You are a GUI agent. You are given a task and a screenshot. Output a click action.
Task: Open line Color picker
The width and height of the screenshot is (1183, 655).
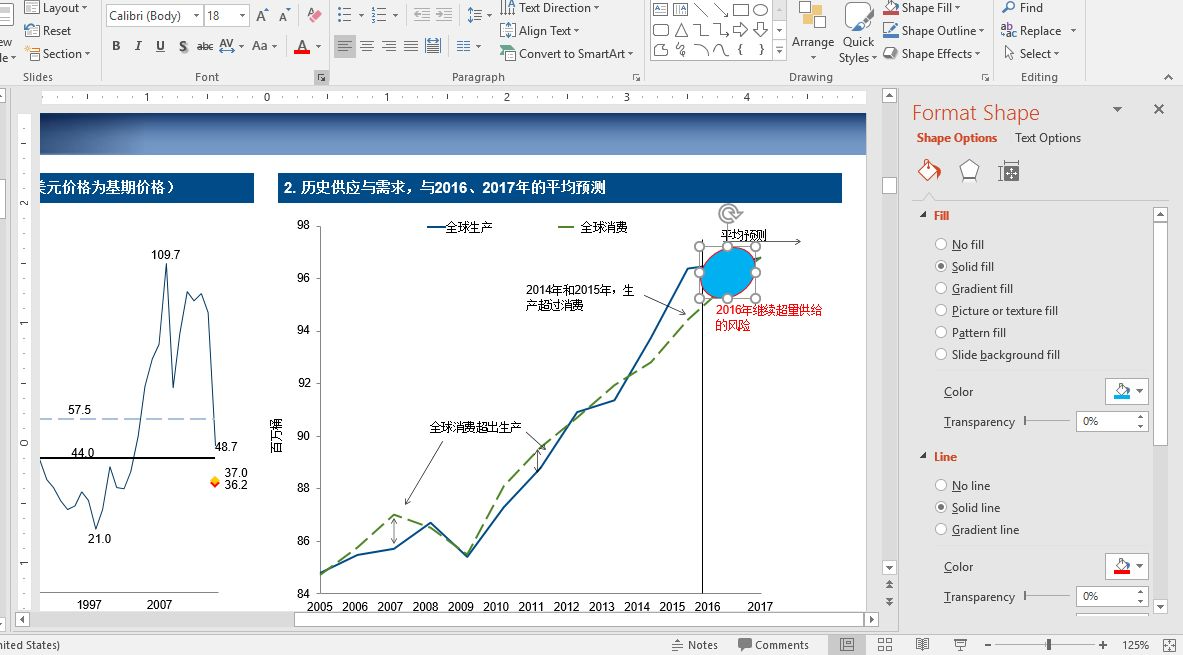1126,566
